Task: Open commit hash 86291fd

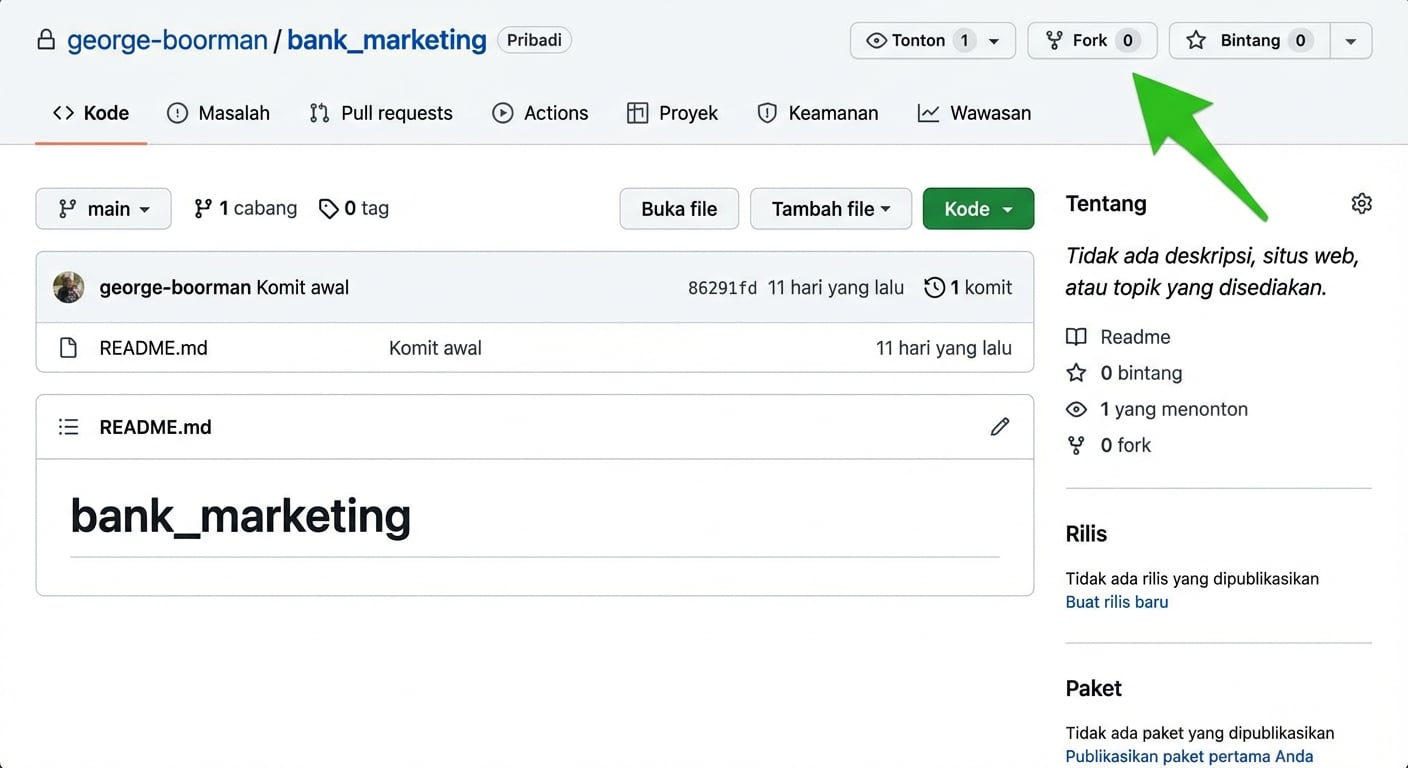Action: pyautogui.click(x=722, y=288)
